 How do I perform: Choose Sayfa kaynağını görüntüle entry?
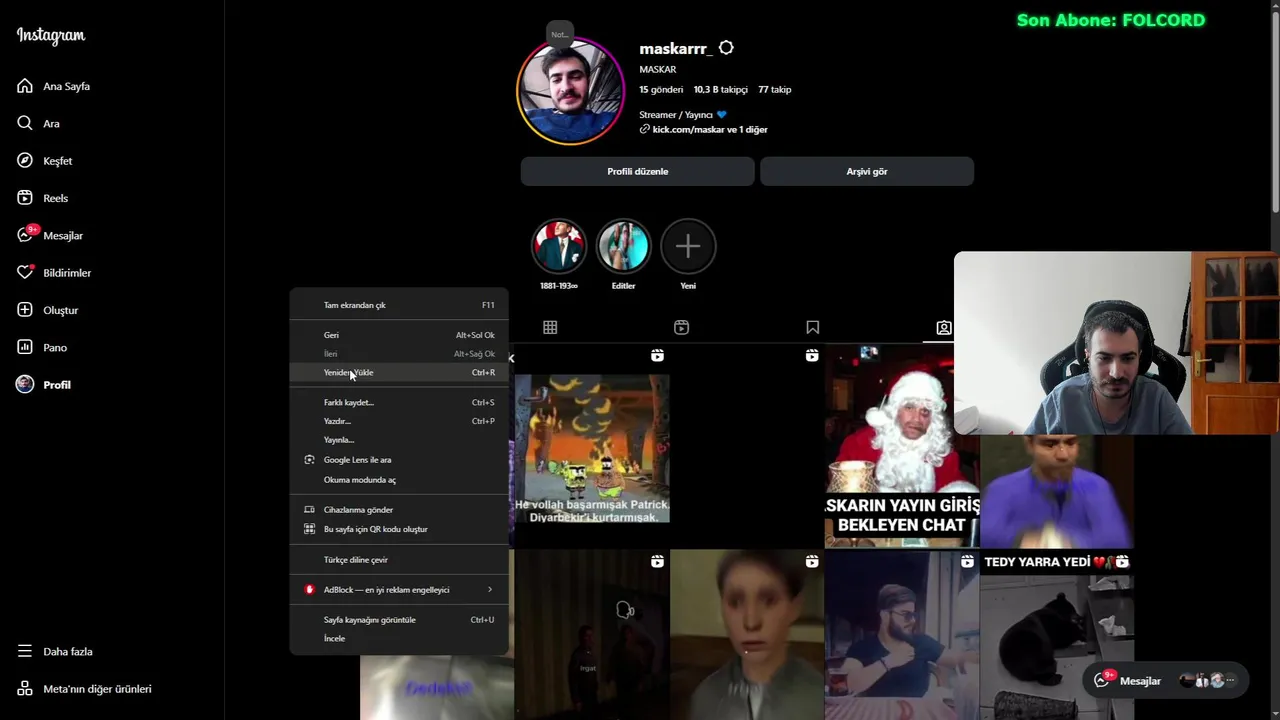point(399,620)
